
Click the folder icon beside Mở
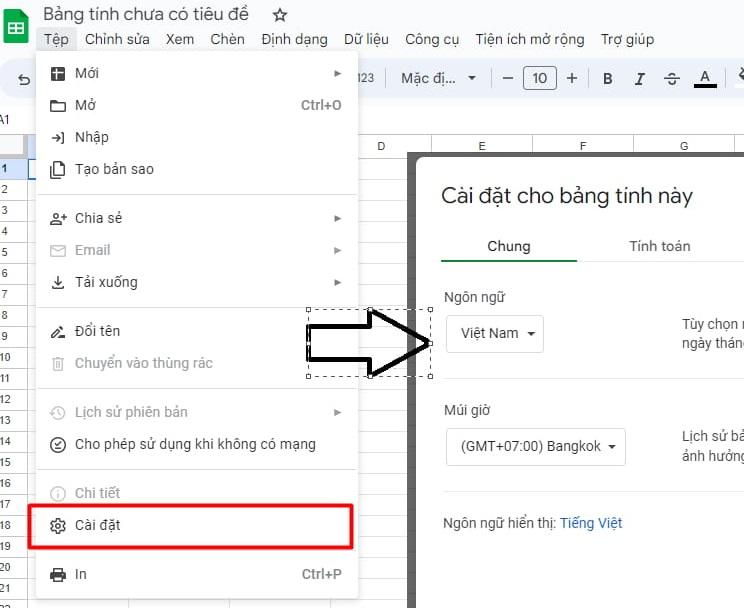pos(58,106)
